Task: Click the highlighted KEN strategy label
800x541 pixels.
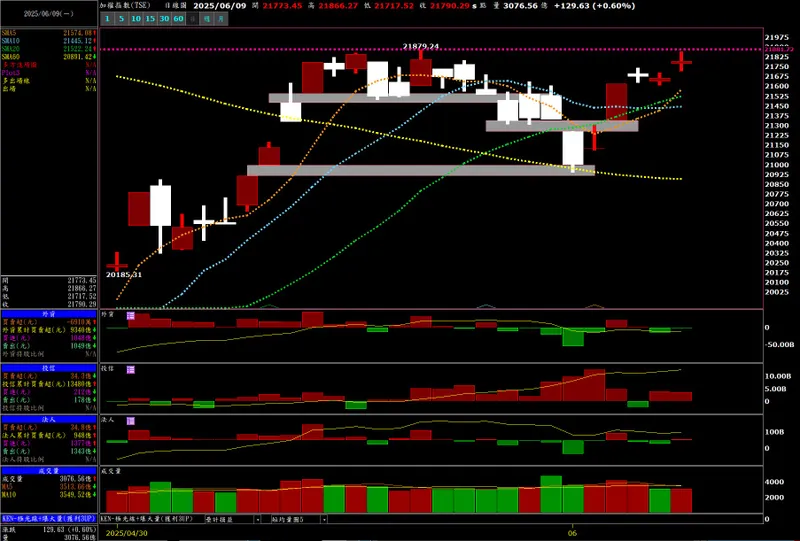Action: (x=49, y=519)
